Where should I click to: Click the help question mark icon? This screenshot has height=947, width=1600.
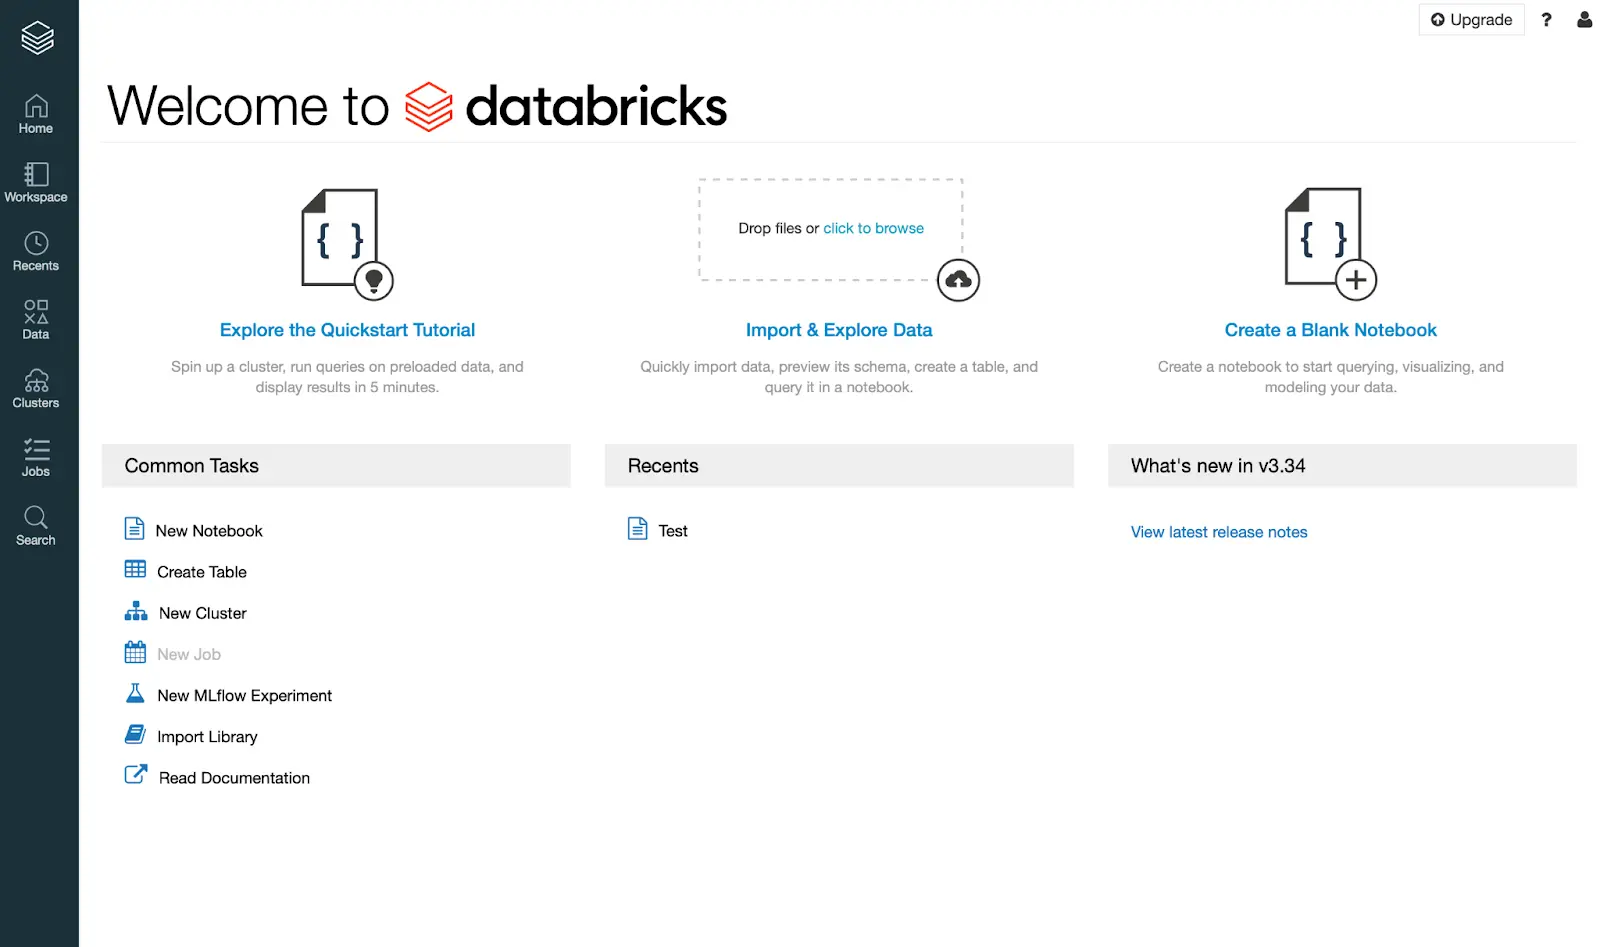tap(1546, 19)
